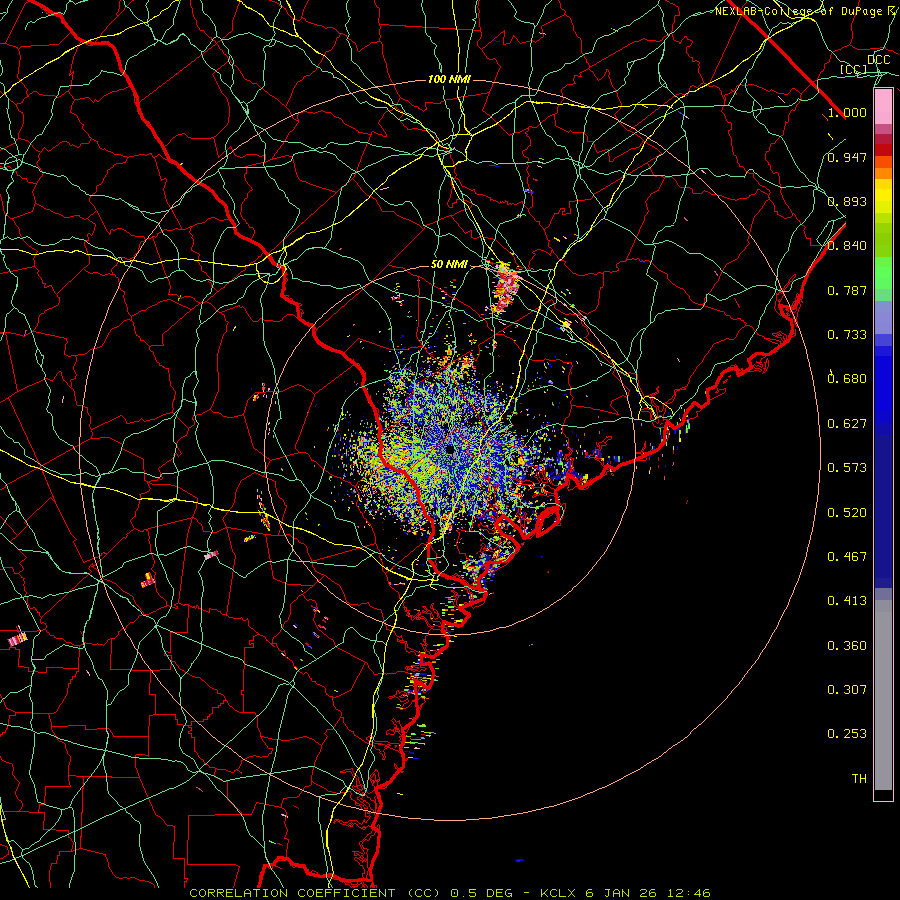Click the CORRELATION COEFFICIENT caption at bottom
This screenshot has height=900, width=900.
pyautogui.click(x=449, y=893)
